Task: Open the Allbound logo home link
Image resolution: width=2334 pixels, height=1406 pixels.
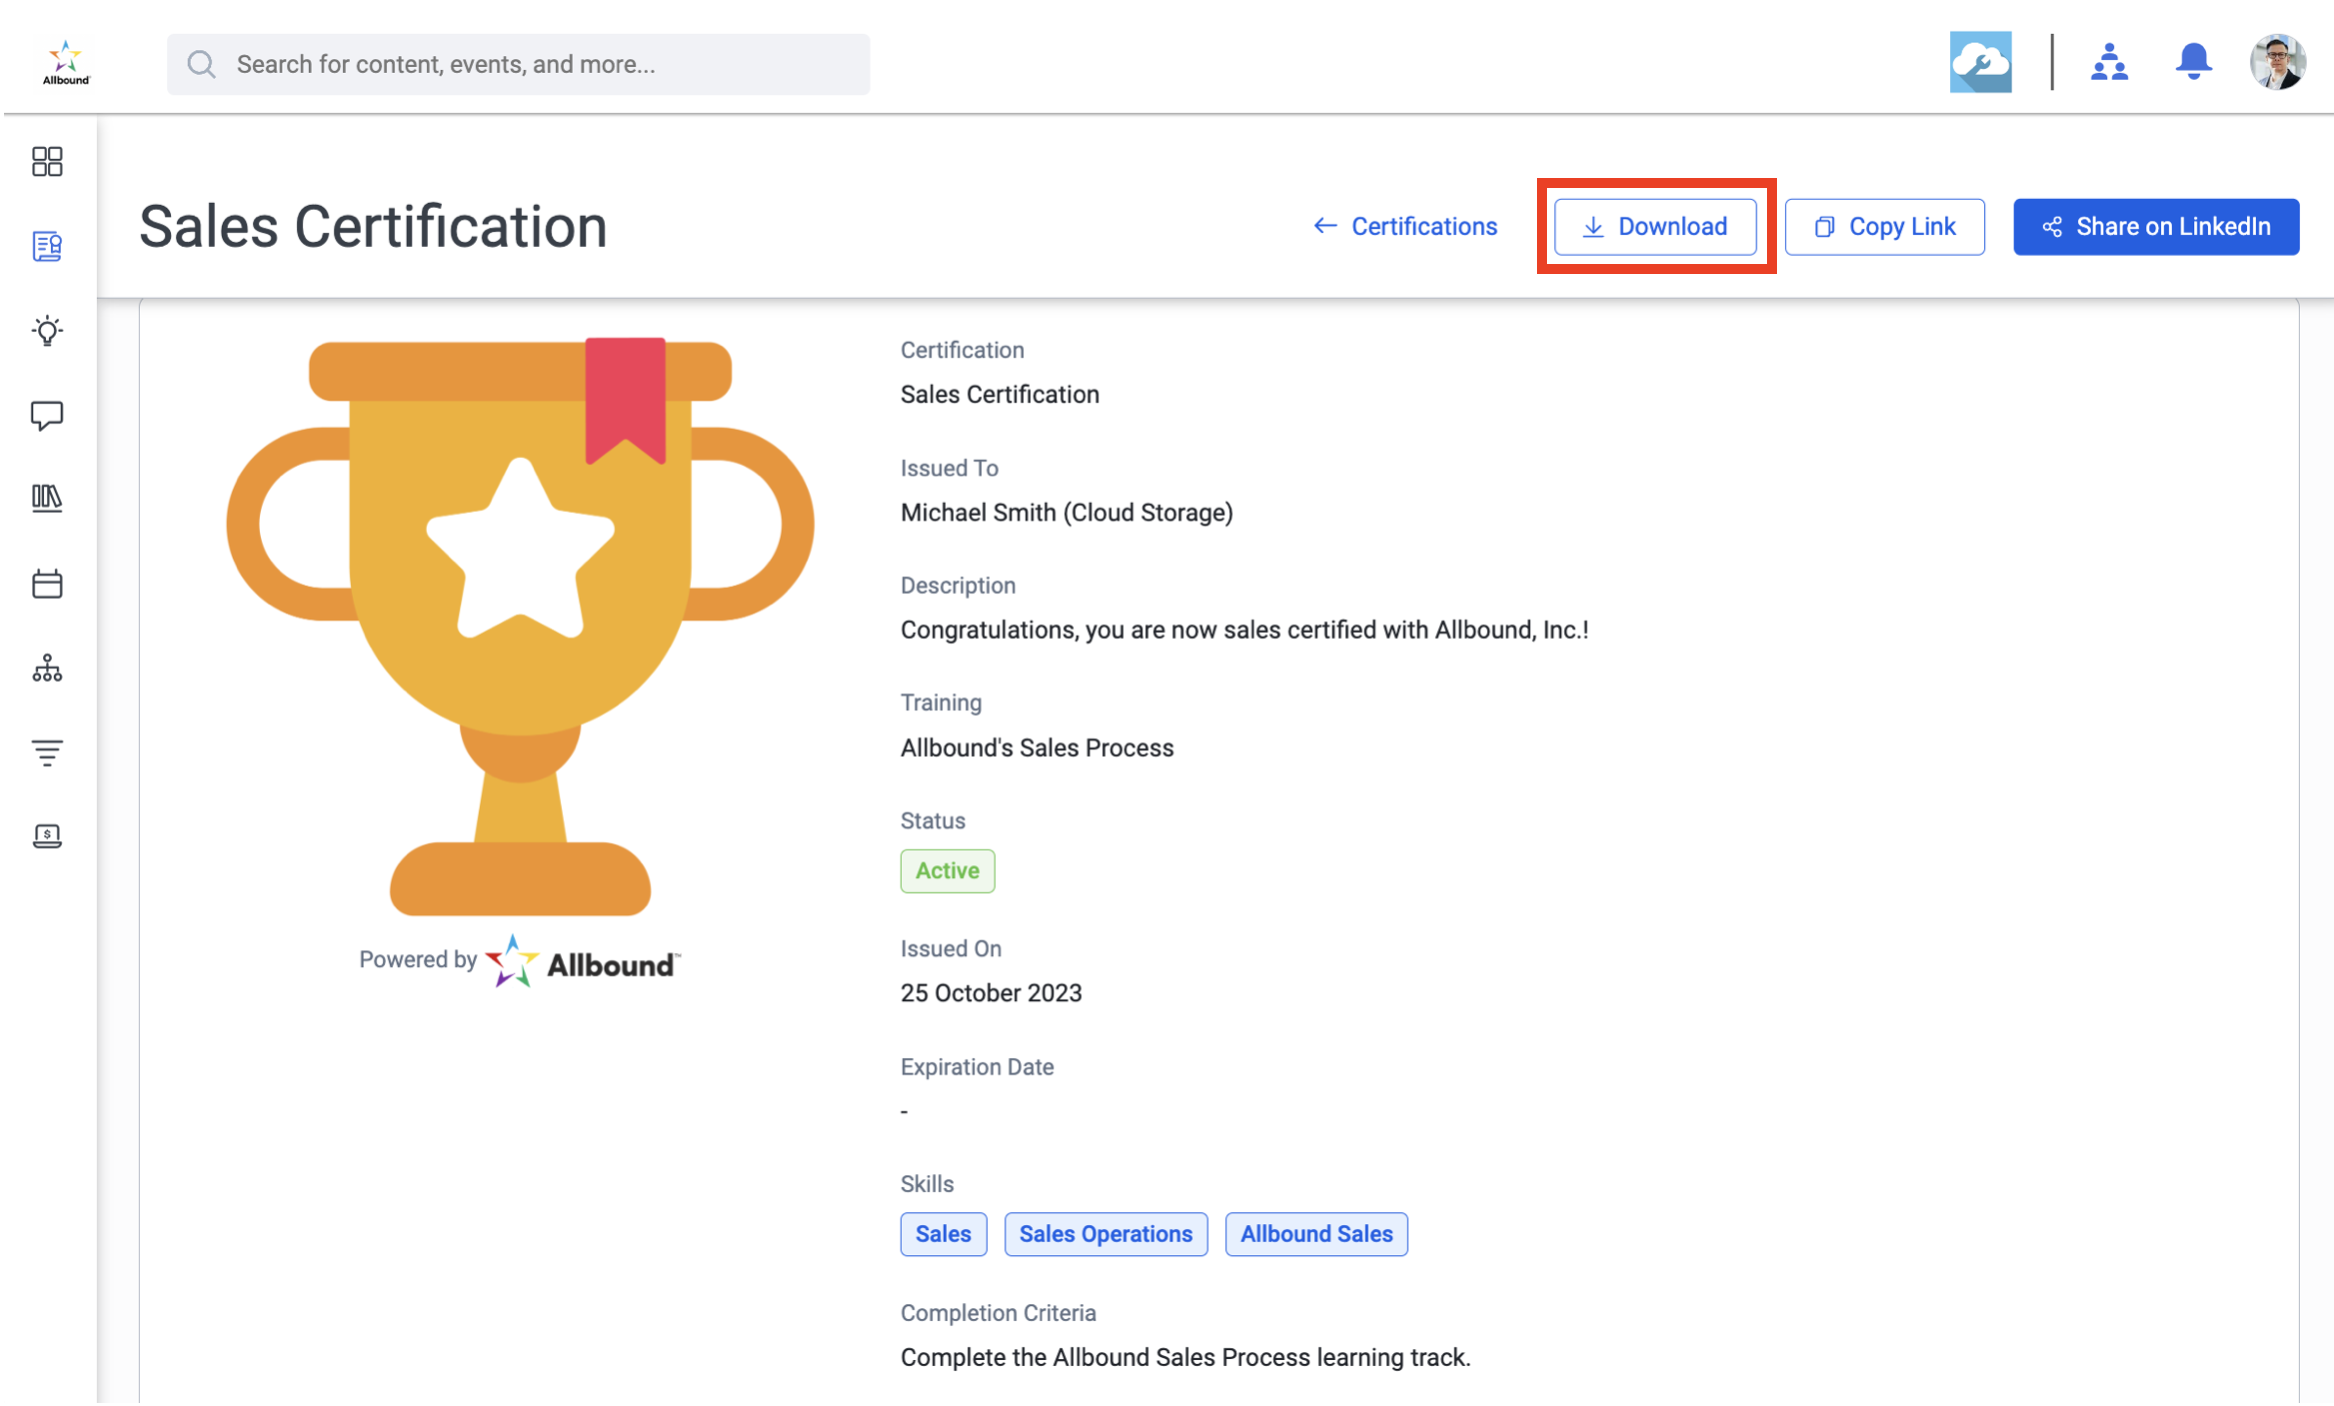Action: click(66, 63)
